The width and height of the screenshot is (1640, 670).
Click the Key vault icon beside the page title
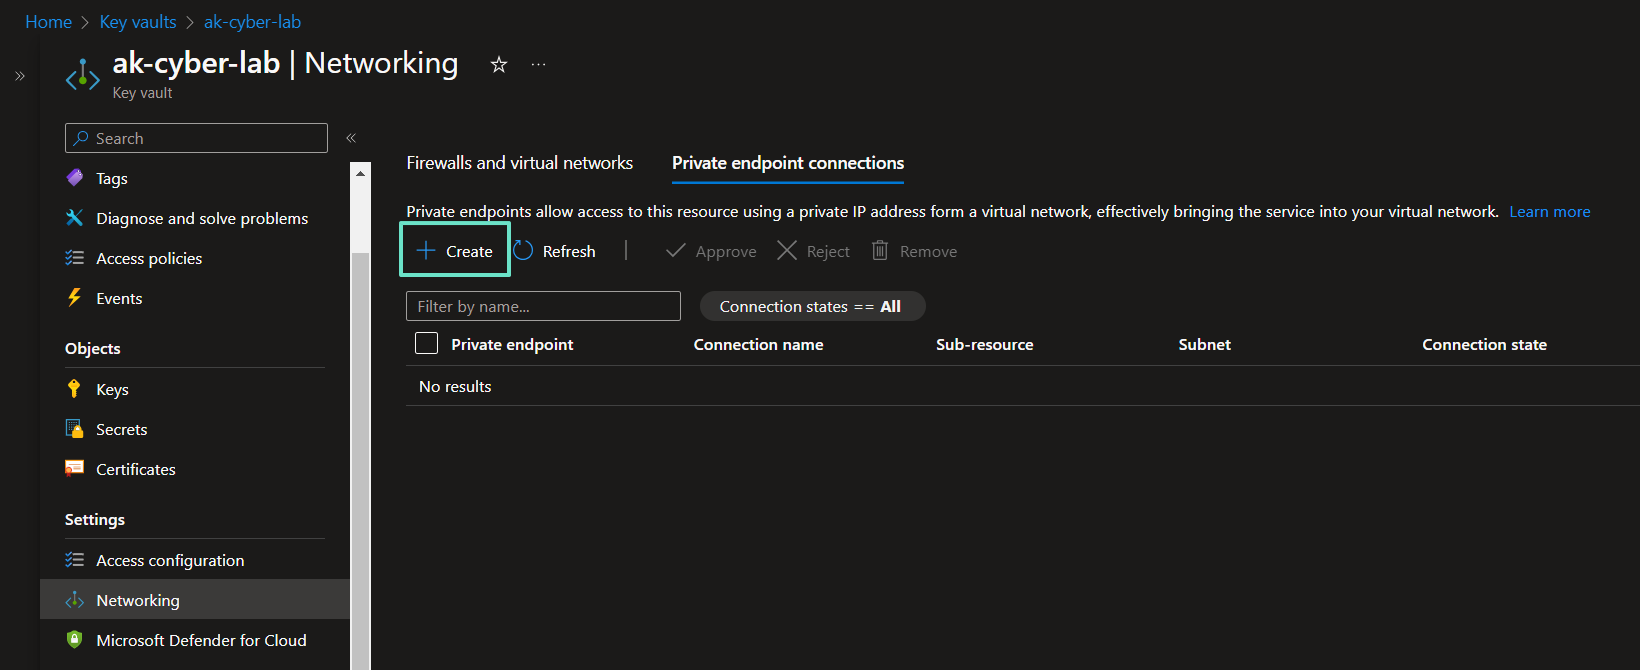tap(82, 75)
